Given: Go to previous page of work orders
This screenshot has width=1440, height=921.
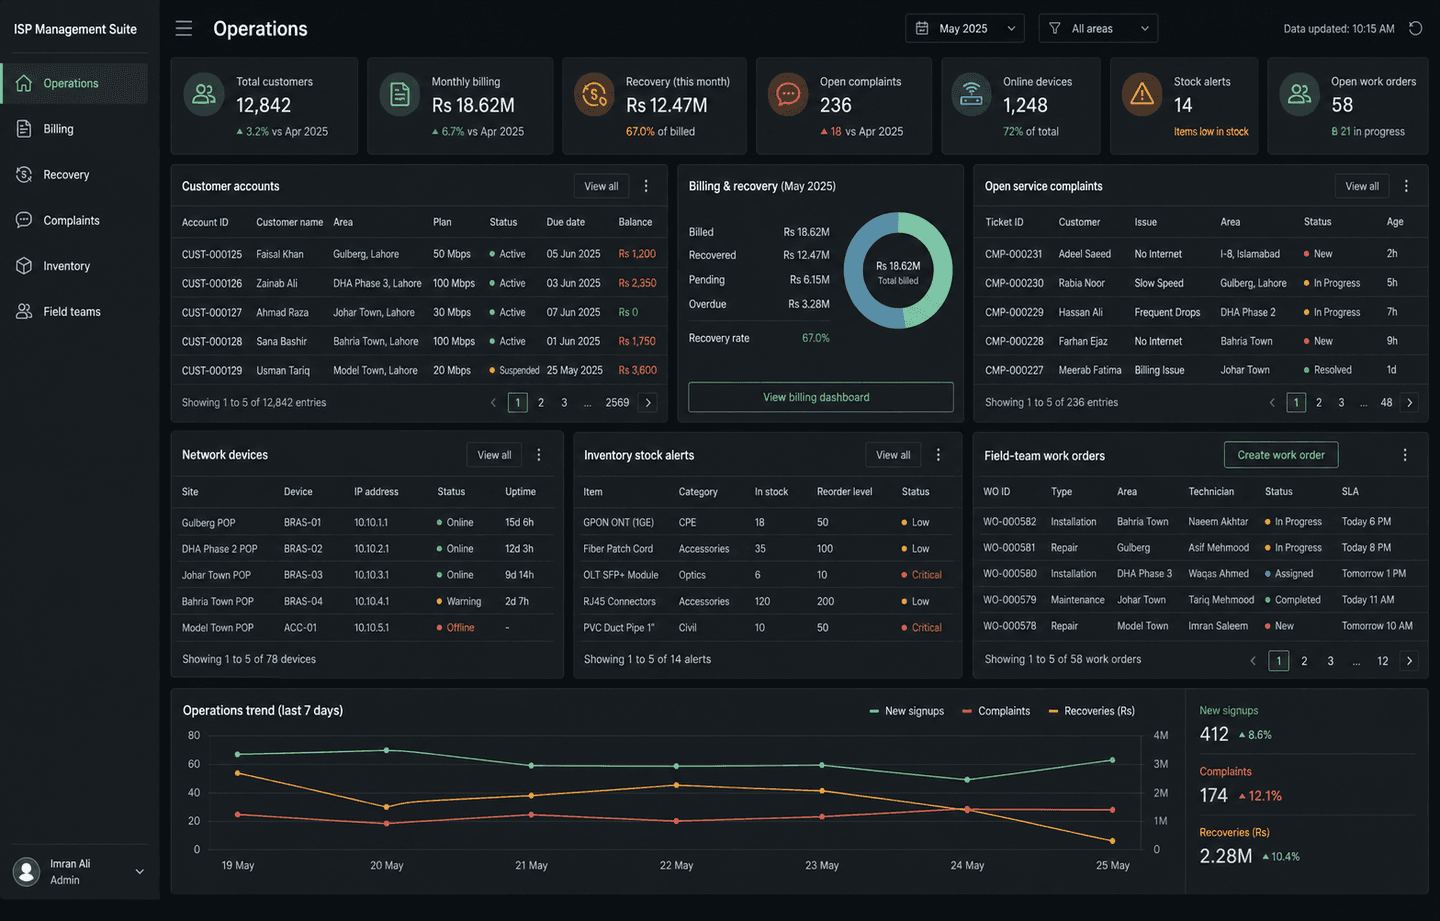Looking at the screenshot, I should tap(1253, 661).
